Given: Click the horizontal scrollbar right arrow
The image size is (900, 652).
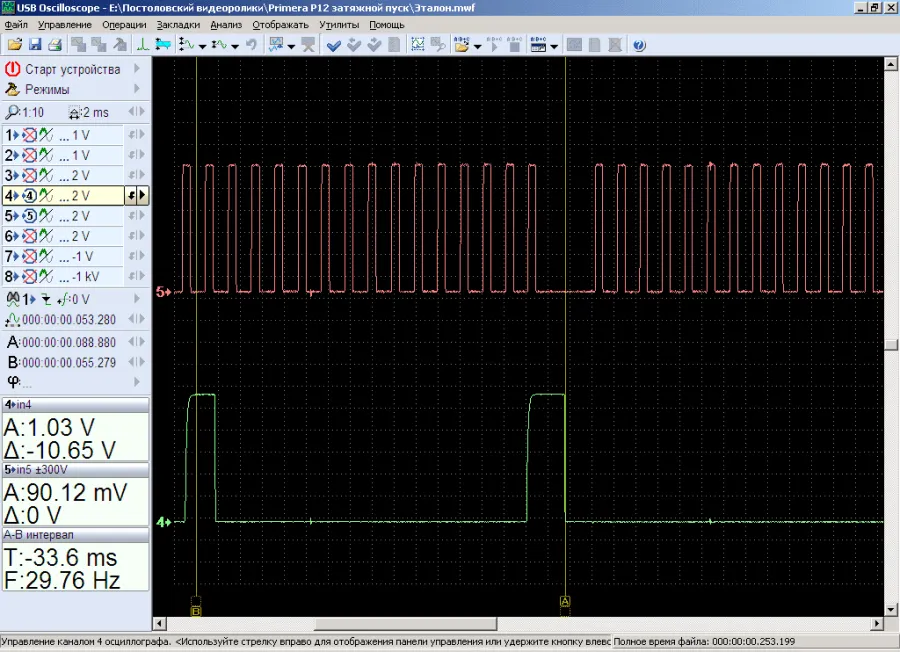Looking at the screenshot, I should pyautogui.click(x=876, y=623).
